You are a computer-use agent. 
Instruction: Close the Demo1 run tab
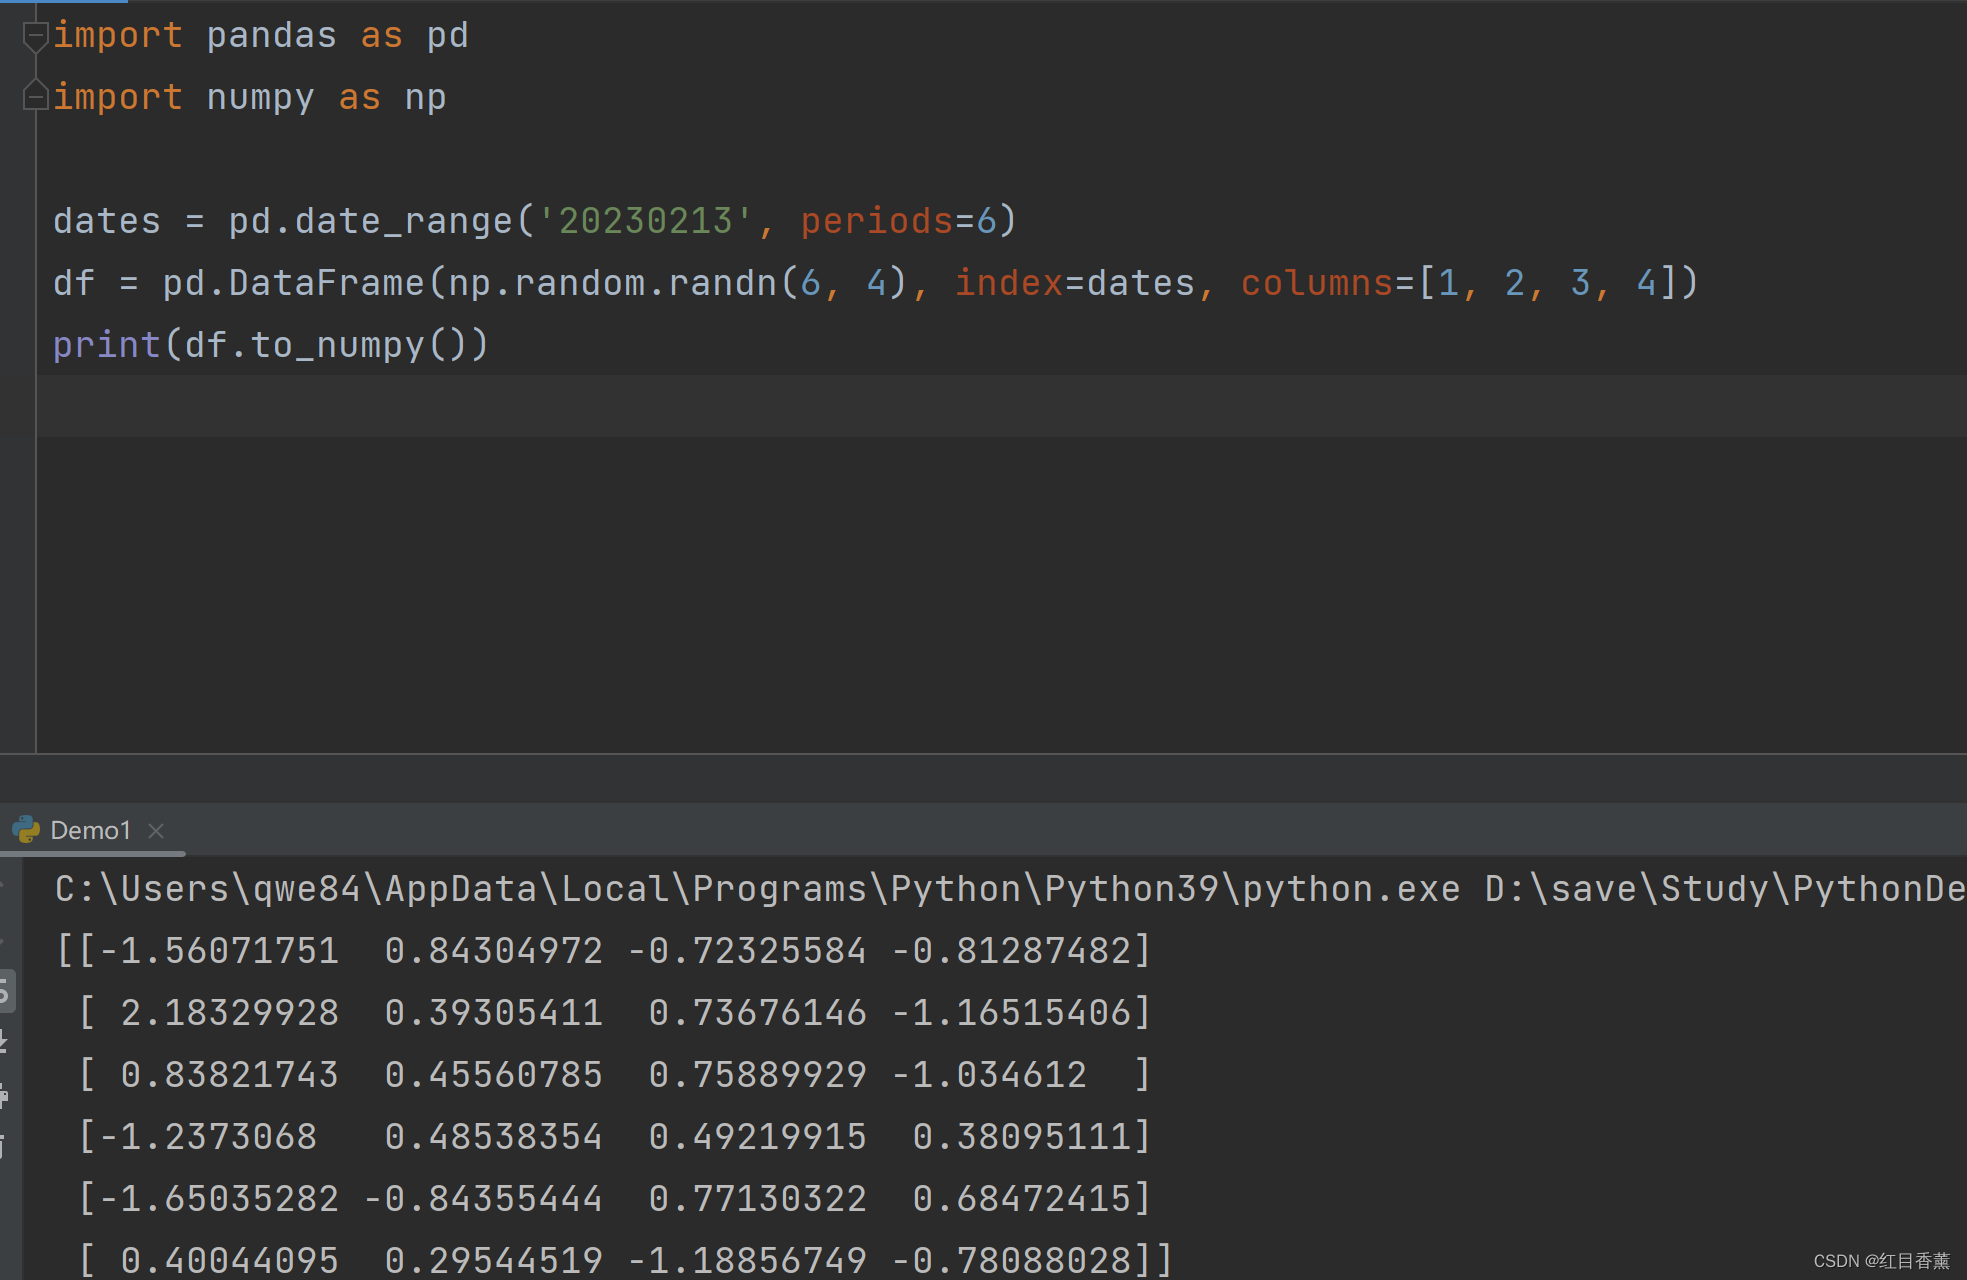click(x=156, y=830)
